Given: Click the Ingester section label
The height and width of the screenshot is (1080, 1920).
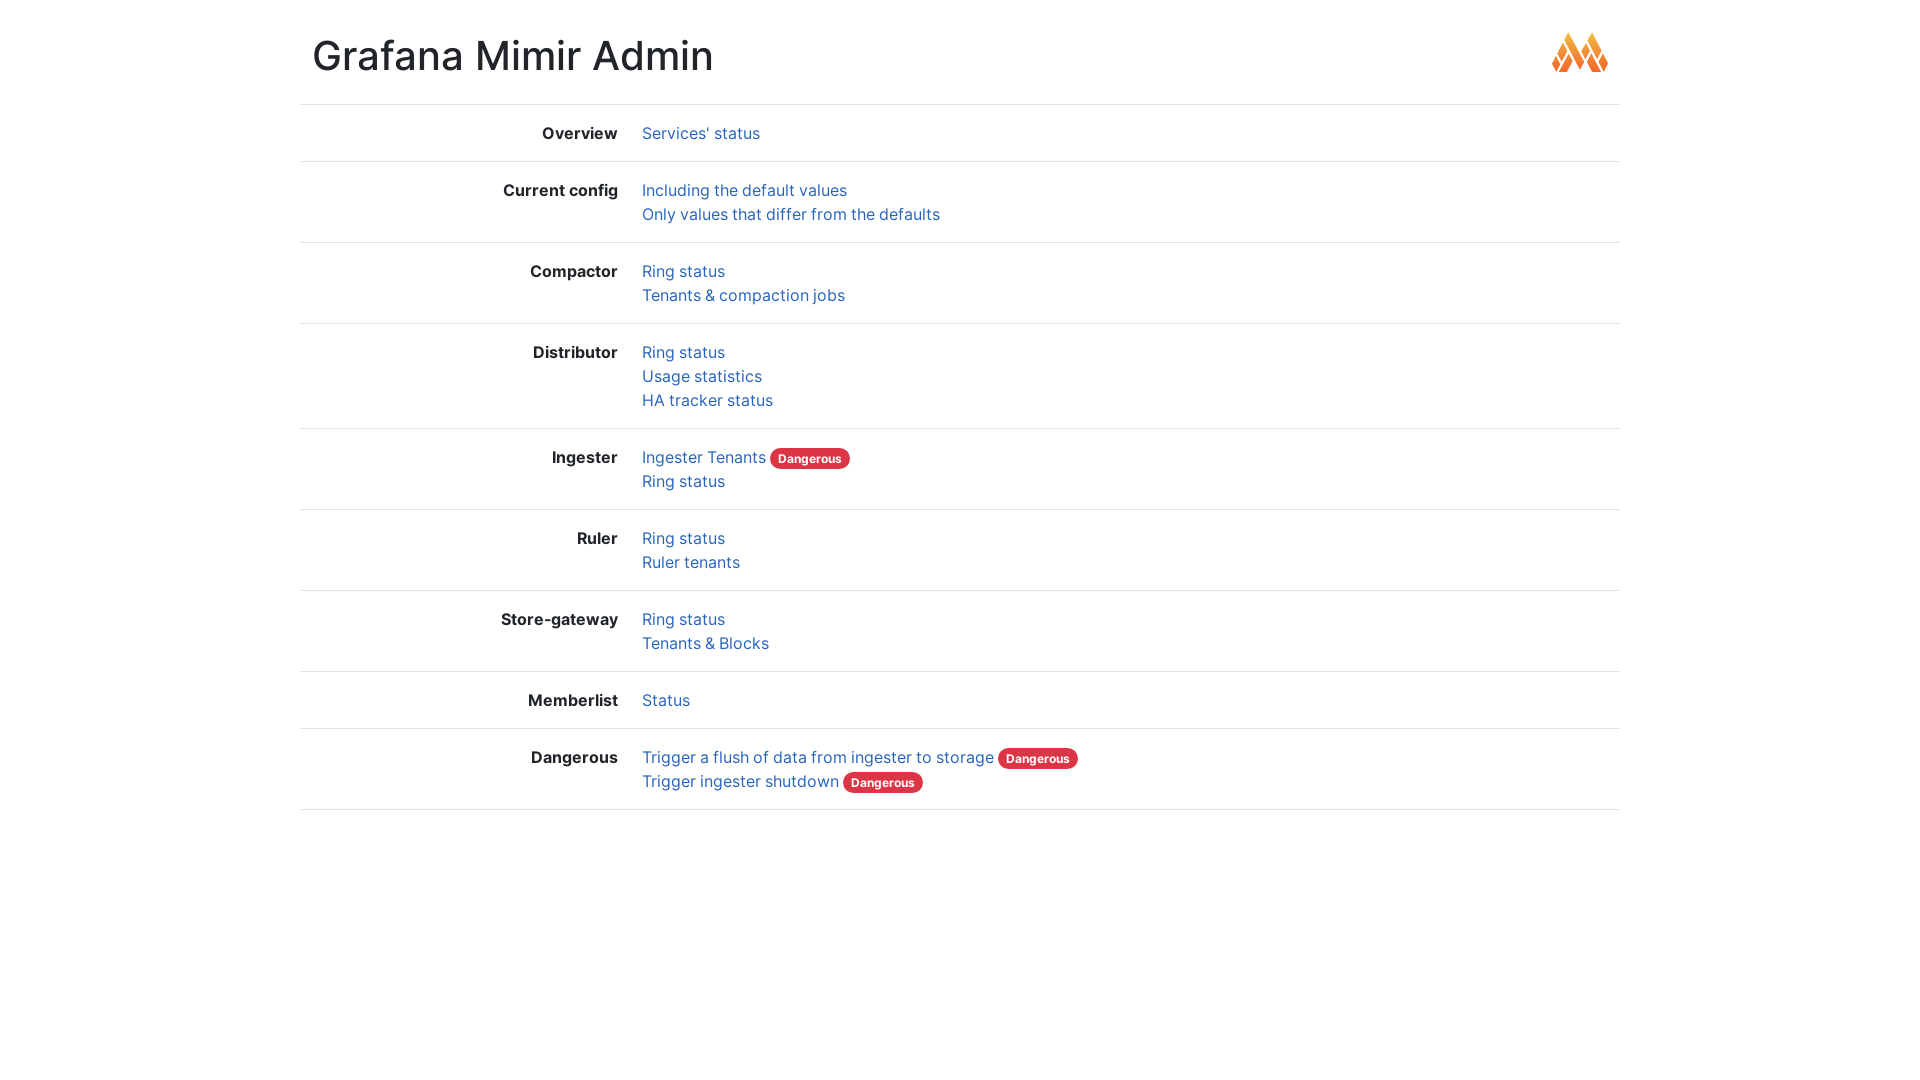Looking at the screenshot, I should tap(585, 457).
